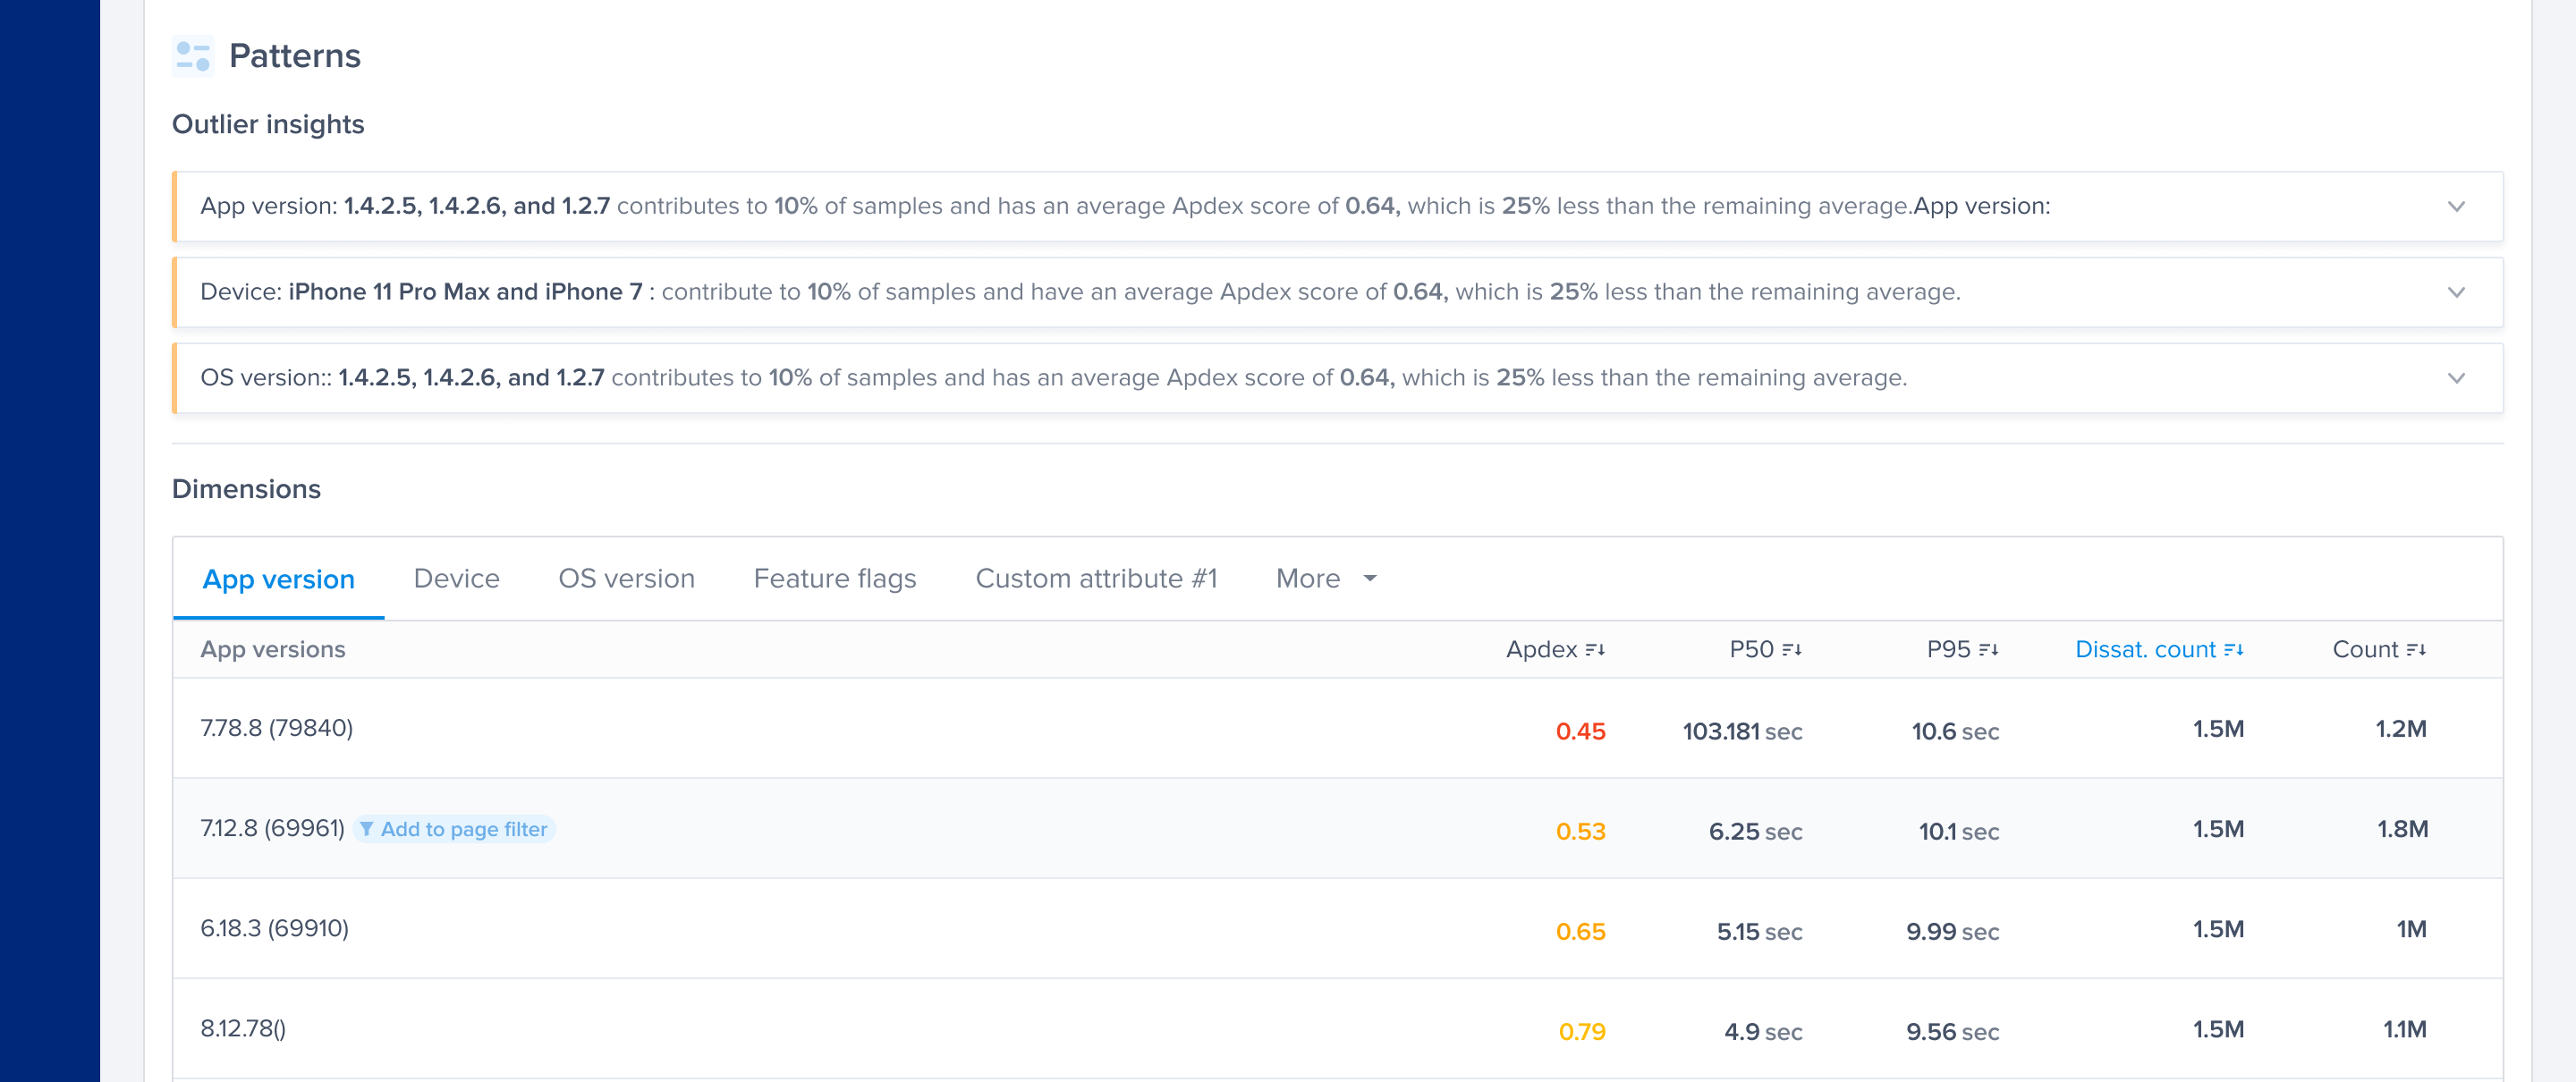
Task: Expand the App version outlier insight
Action: 2456,207
